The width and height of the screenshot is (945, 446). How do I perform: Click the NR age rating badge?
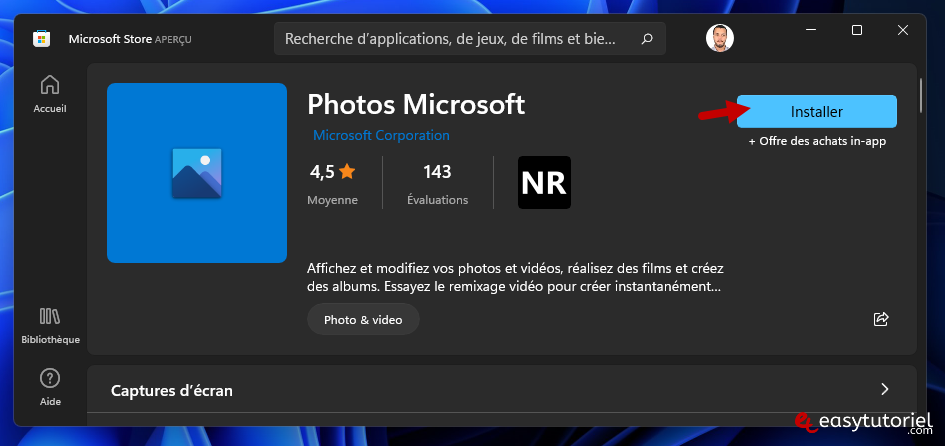544,183
